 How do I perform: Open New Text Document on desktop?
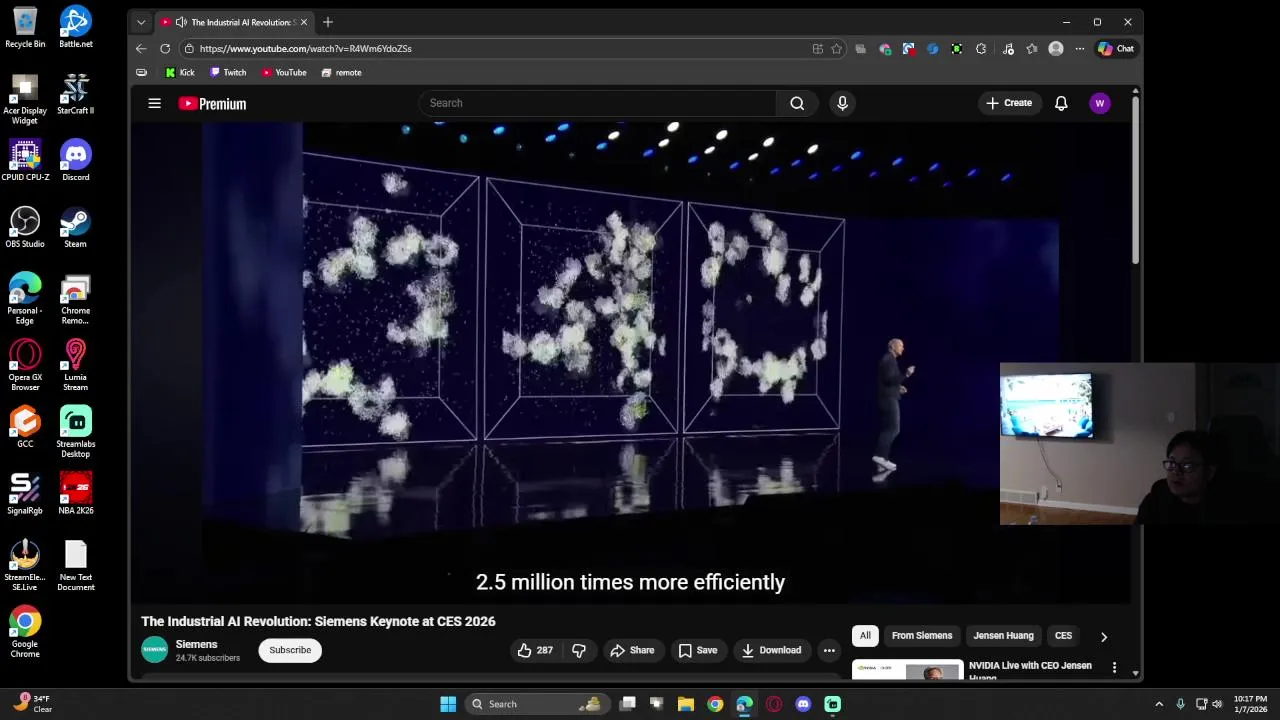[76, 565]
